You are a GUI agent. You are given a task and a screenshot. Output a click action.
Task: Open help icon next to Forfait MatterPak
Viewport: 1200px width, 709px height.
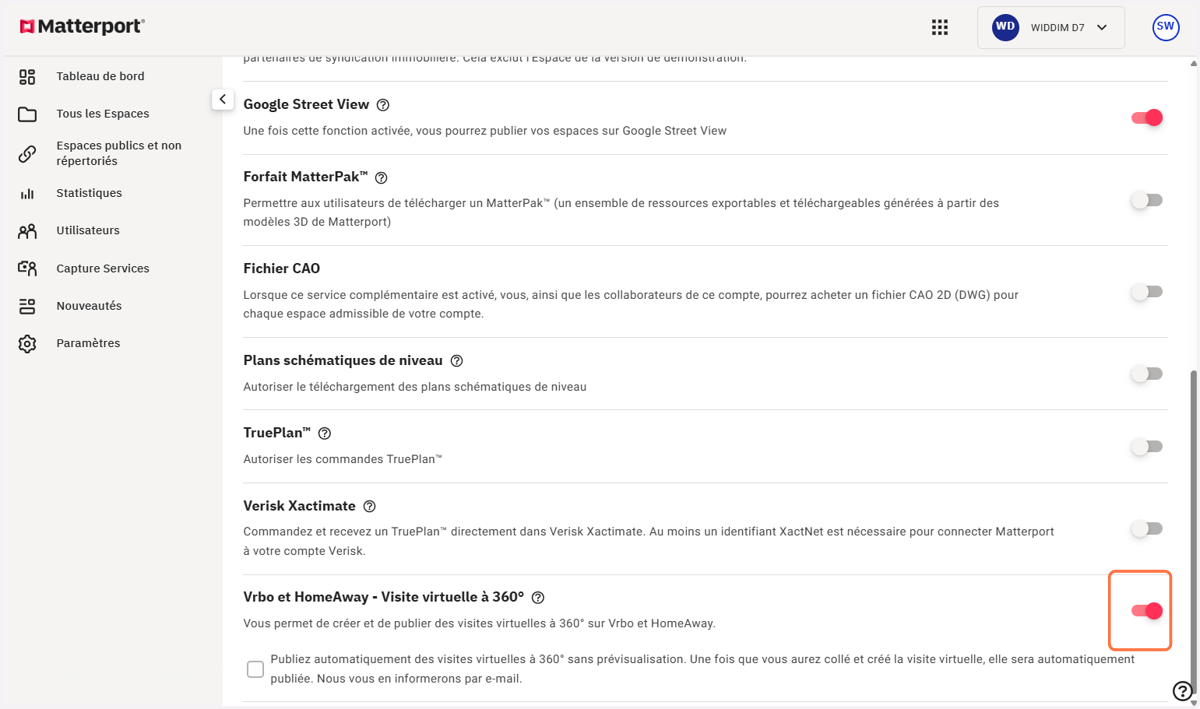pos(381,178)
